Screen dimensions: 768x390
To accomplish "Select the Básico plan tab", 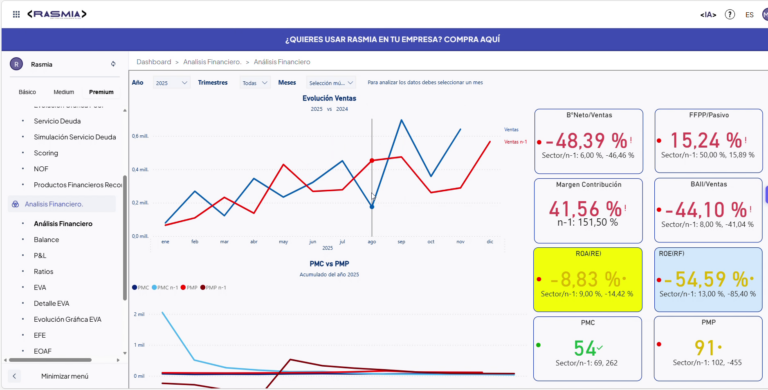I will click(27, 92).
